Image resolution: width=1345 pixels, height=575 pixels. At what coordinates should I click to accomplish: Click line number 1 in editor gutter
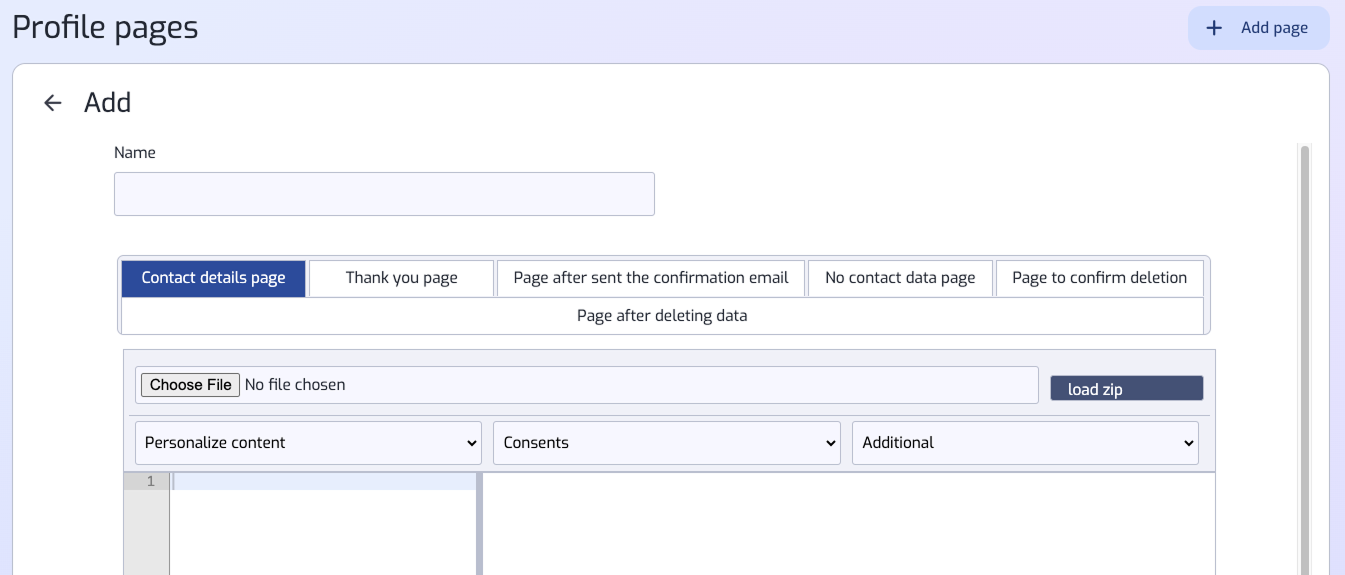[x=148, y=482]
